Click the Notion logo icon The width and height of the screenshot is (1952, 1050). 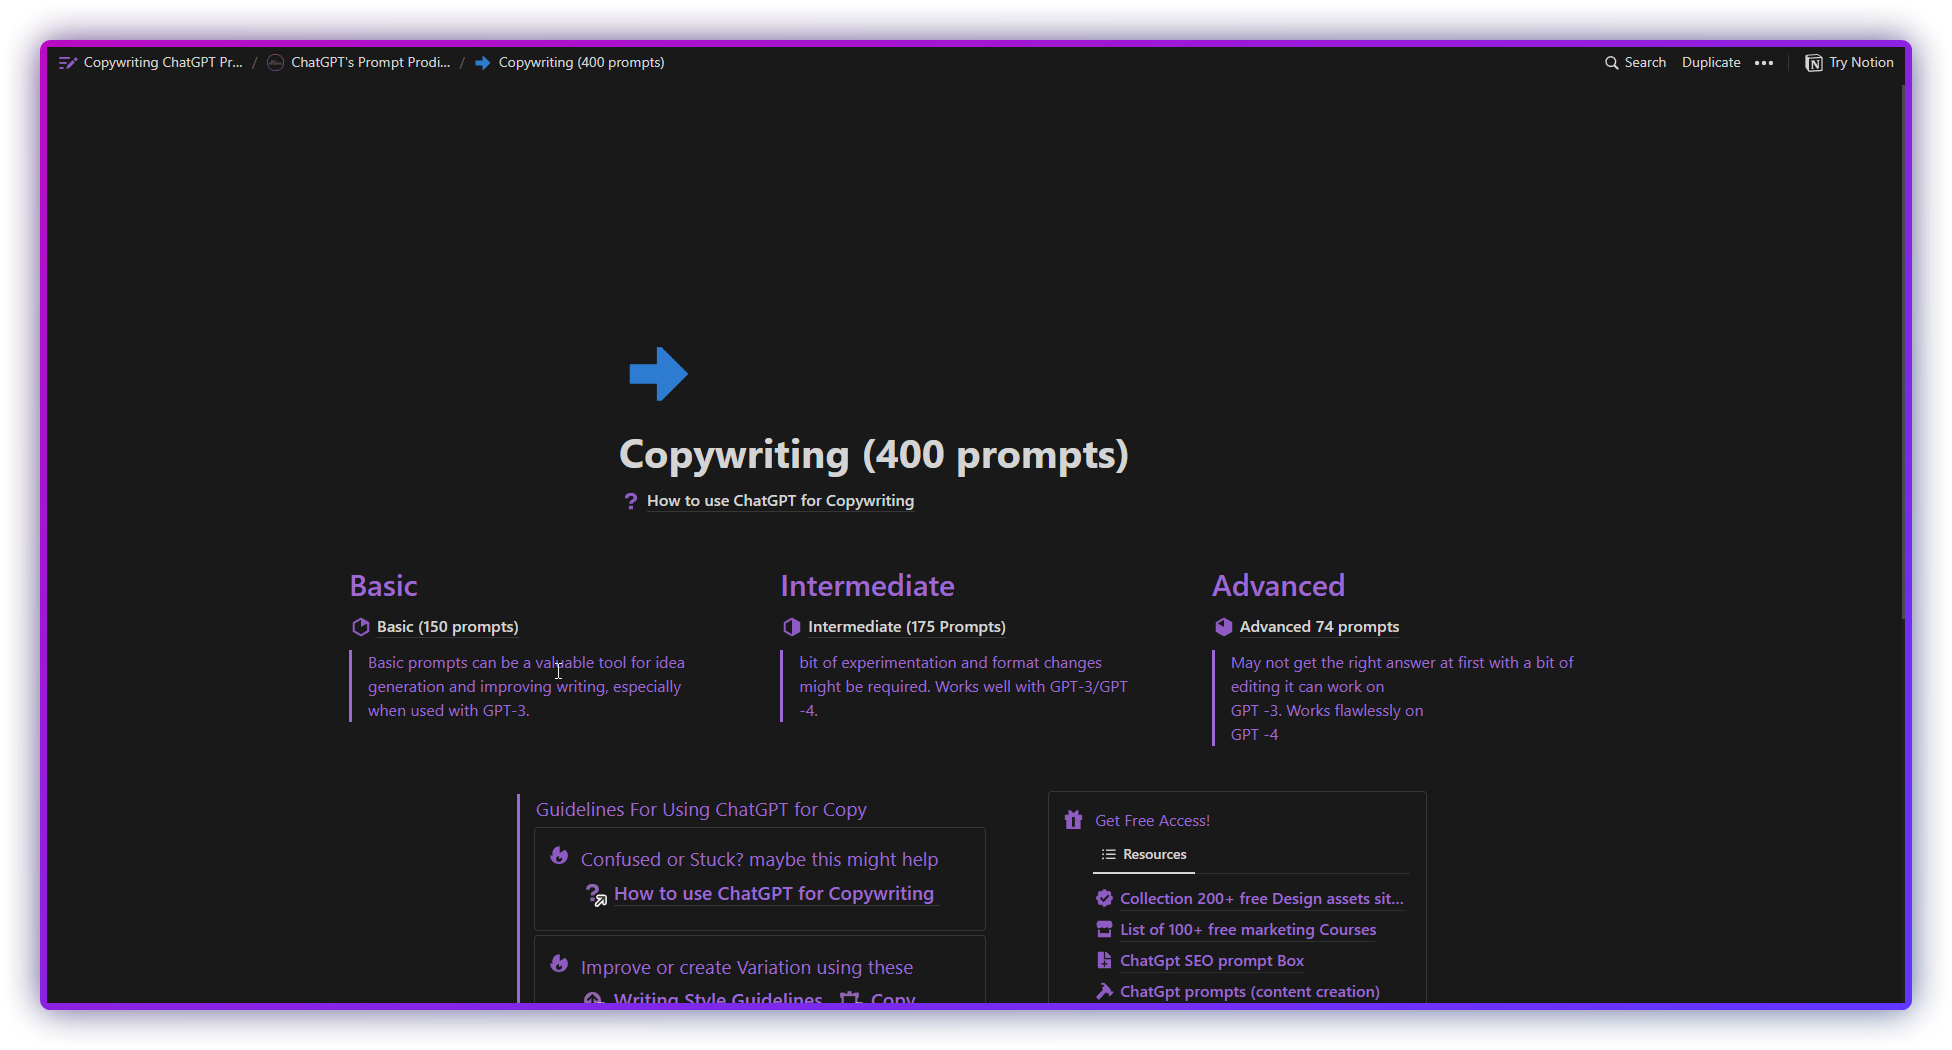point(1813,63)
